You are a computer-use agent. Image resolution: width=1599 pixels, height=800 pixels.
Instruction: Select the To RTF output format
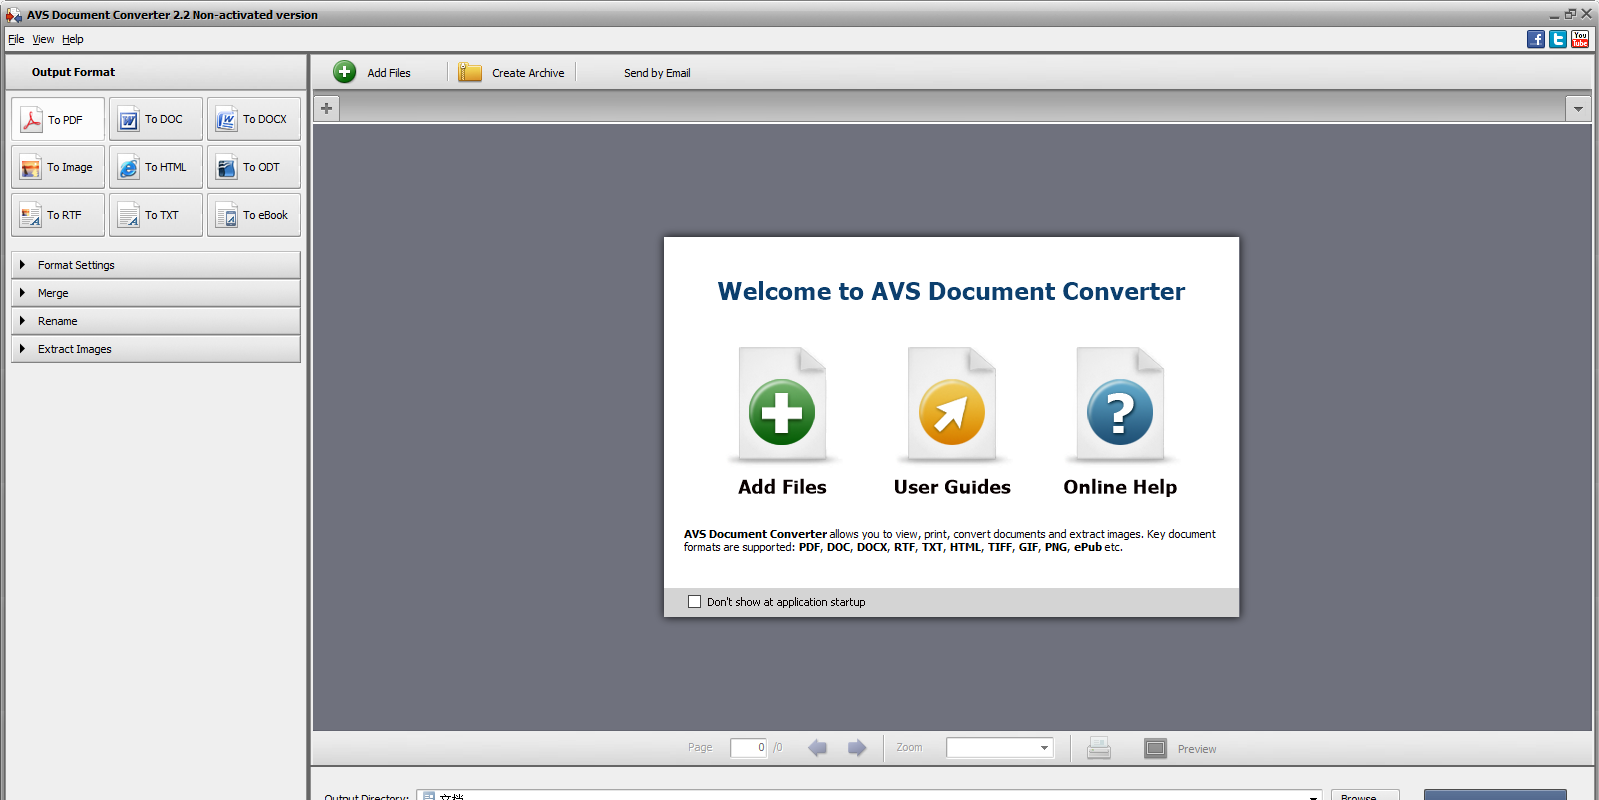[x=58, y=215]
